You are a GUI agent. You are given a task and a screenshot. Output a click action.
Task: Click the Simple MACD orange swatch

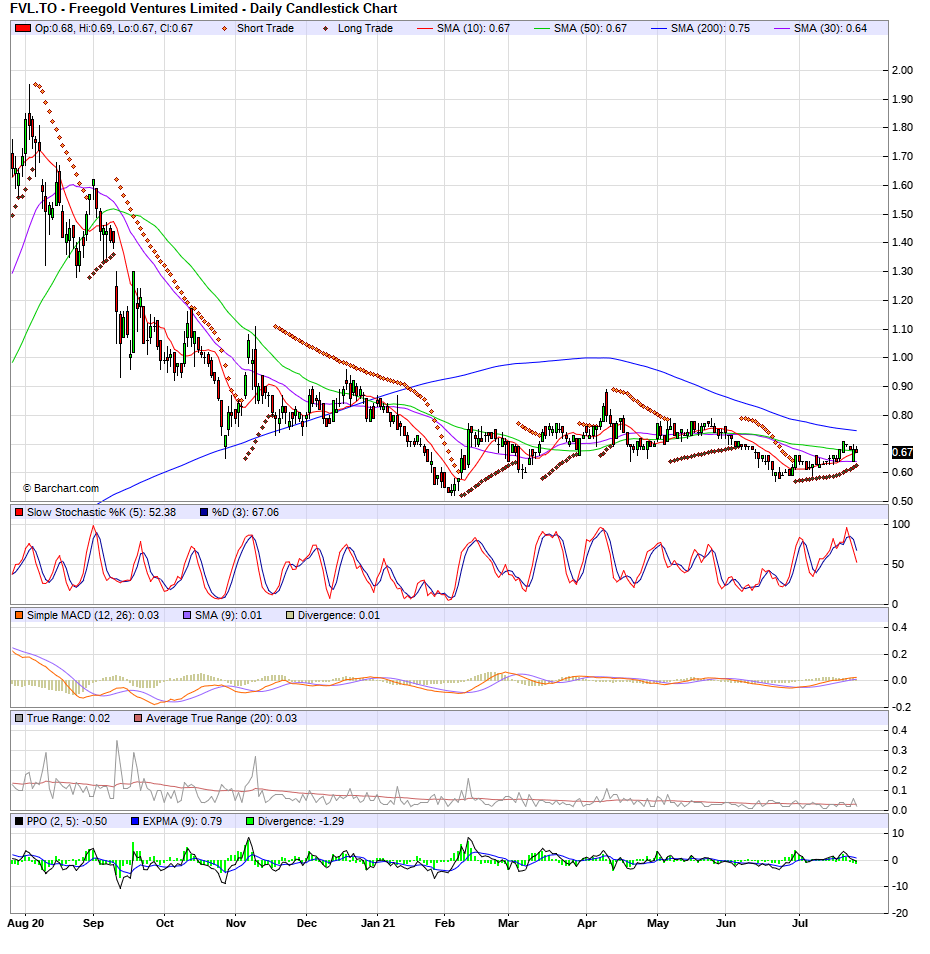tap(19, 615)
